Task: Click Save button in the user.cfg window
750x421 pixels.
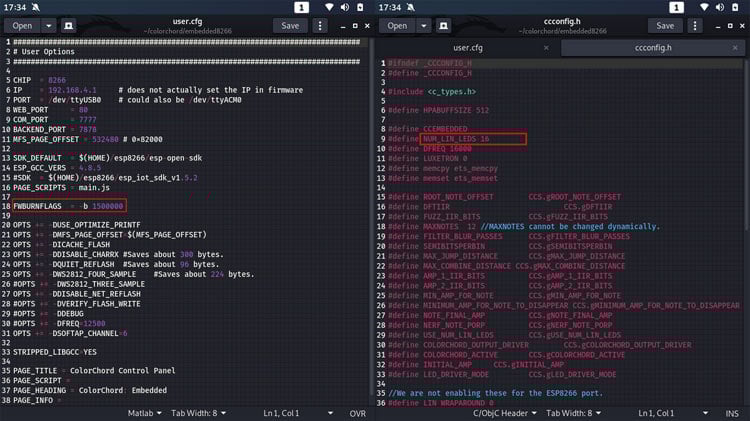Action: click(x=289, y=25)
